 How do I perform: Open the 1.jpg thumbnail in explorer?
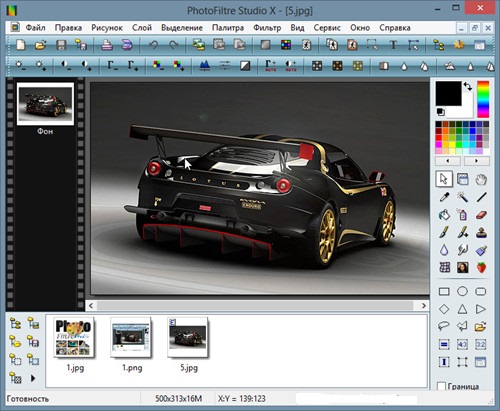click(x=74, y=338)
